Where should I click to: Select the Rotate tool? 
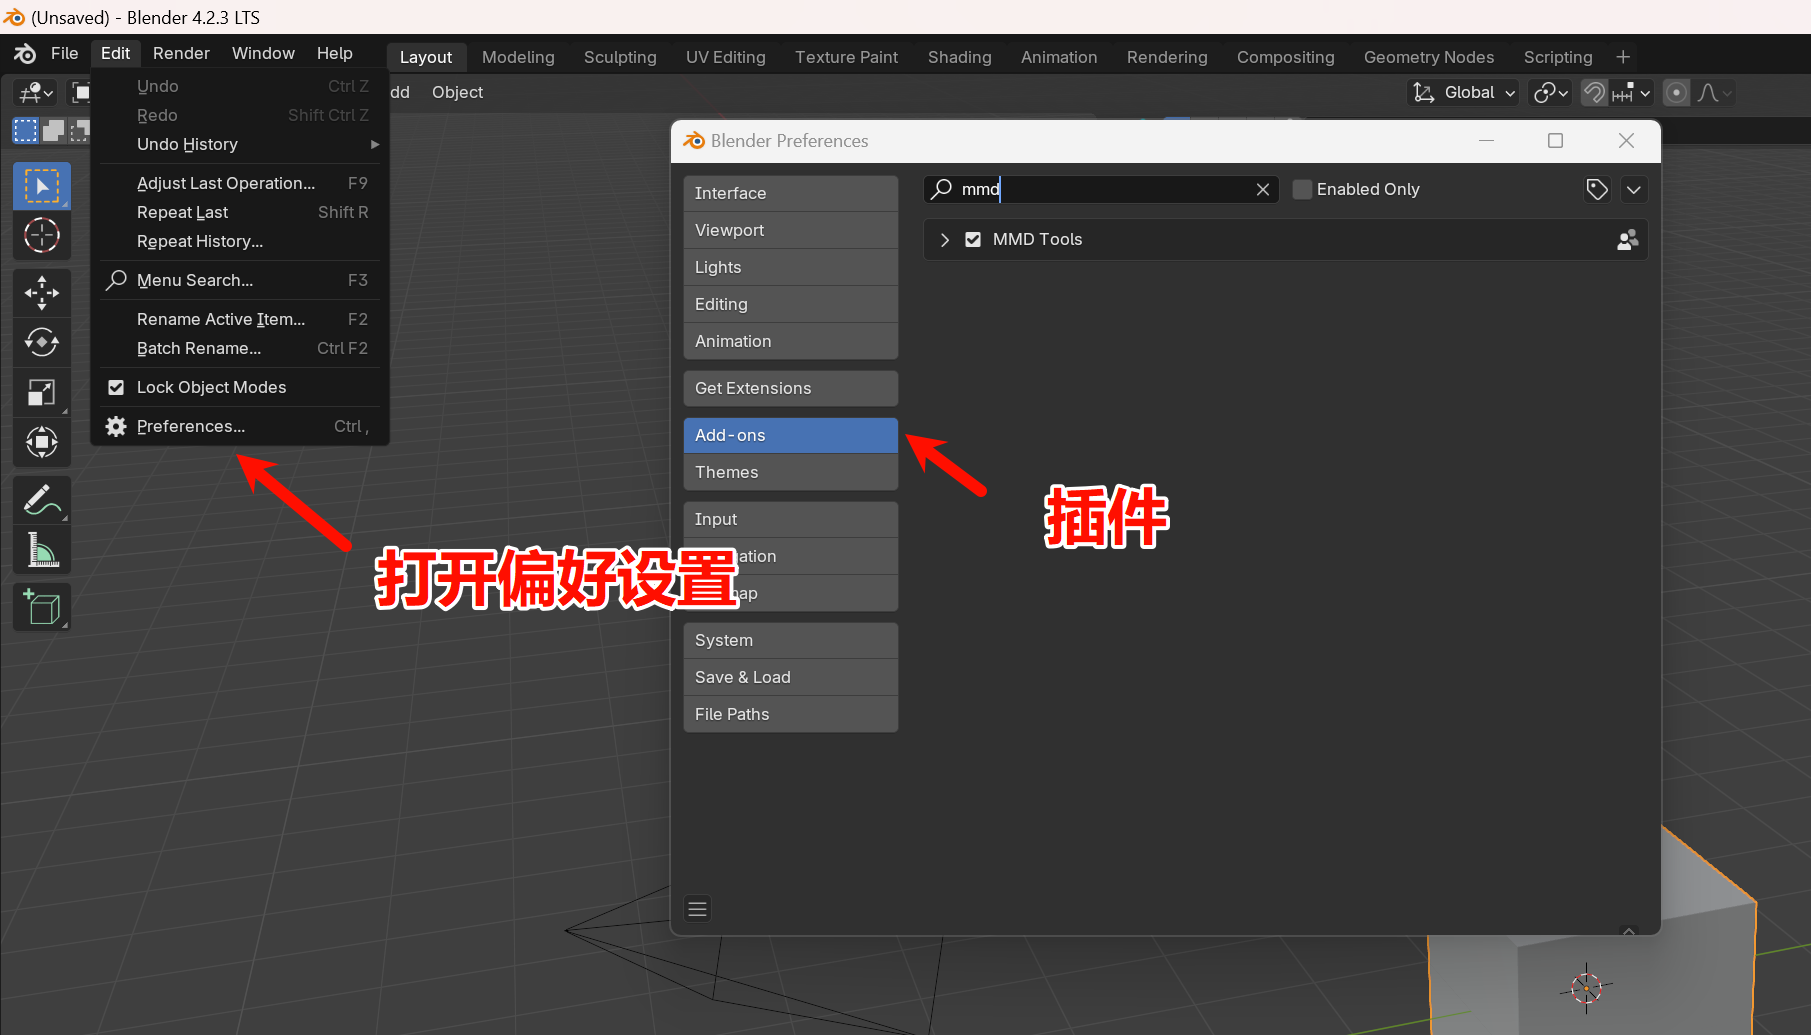pos(41,343)
